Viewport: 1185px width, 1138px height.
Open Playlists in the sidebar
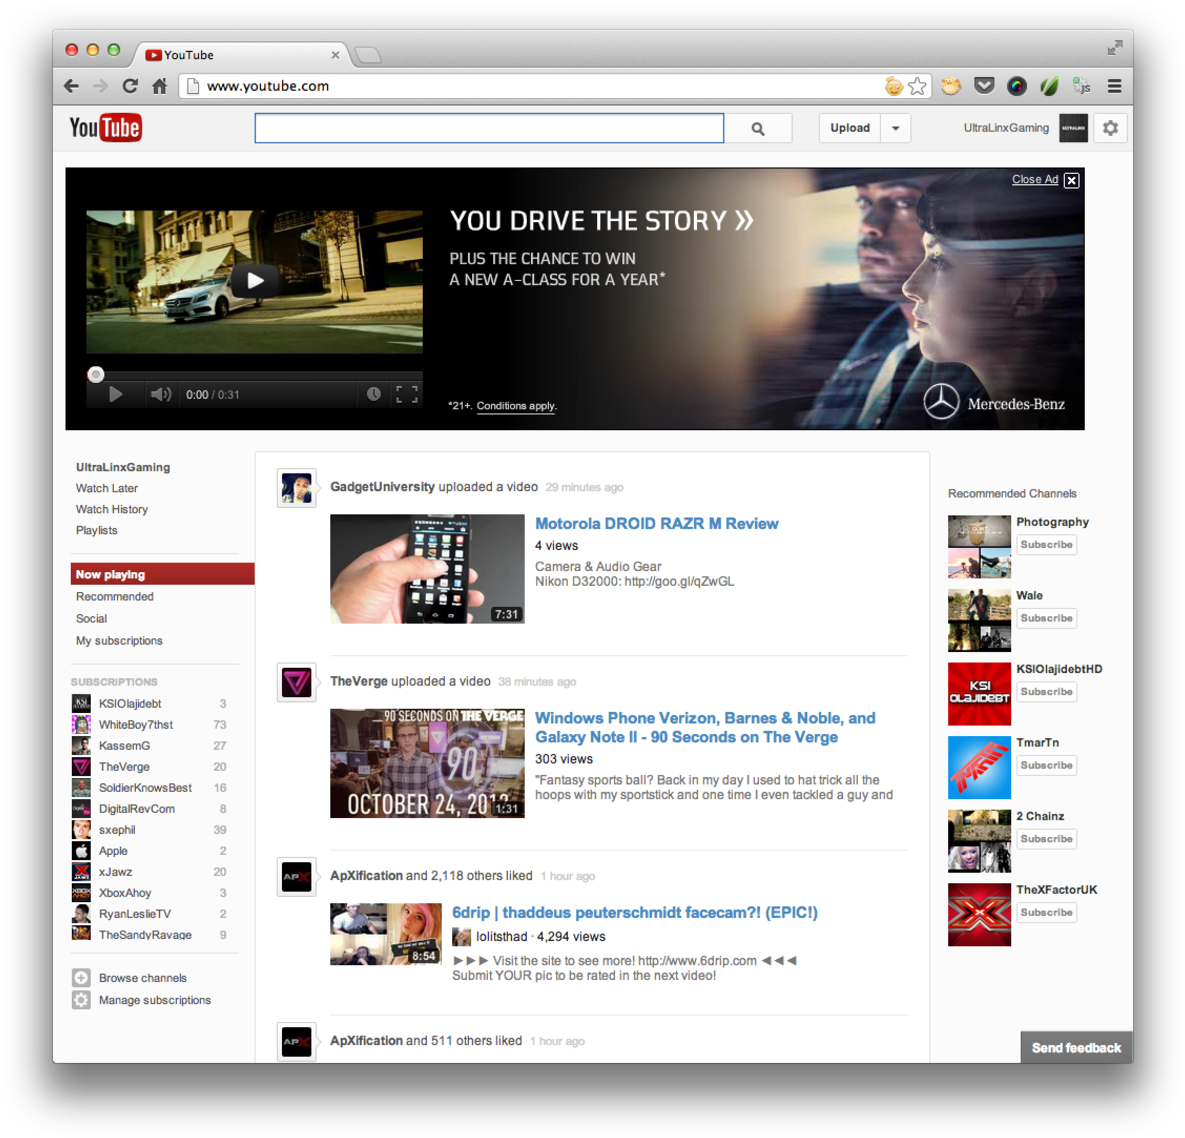[97, 530]
